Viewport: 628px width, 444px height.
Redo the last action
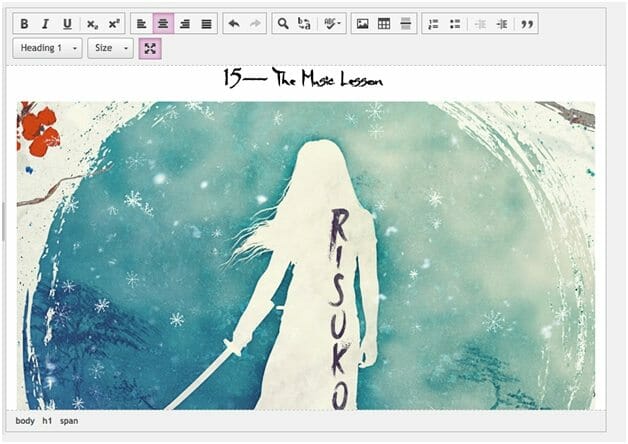pos(256,24)
